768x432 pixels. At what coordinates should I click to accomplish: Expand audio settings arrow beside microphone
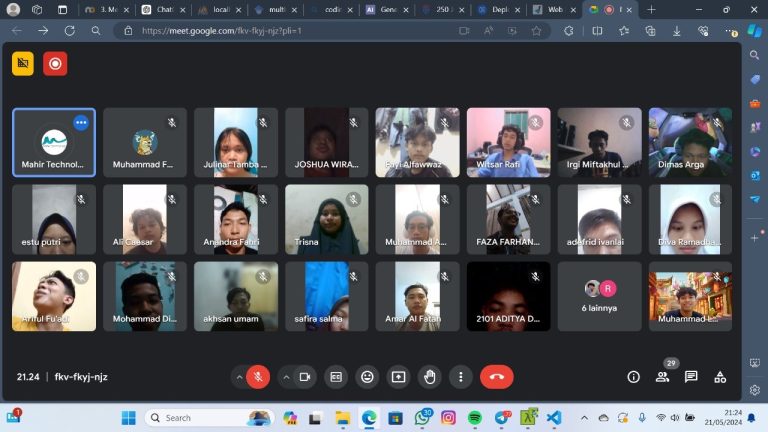[238, 377]
